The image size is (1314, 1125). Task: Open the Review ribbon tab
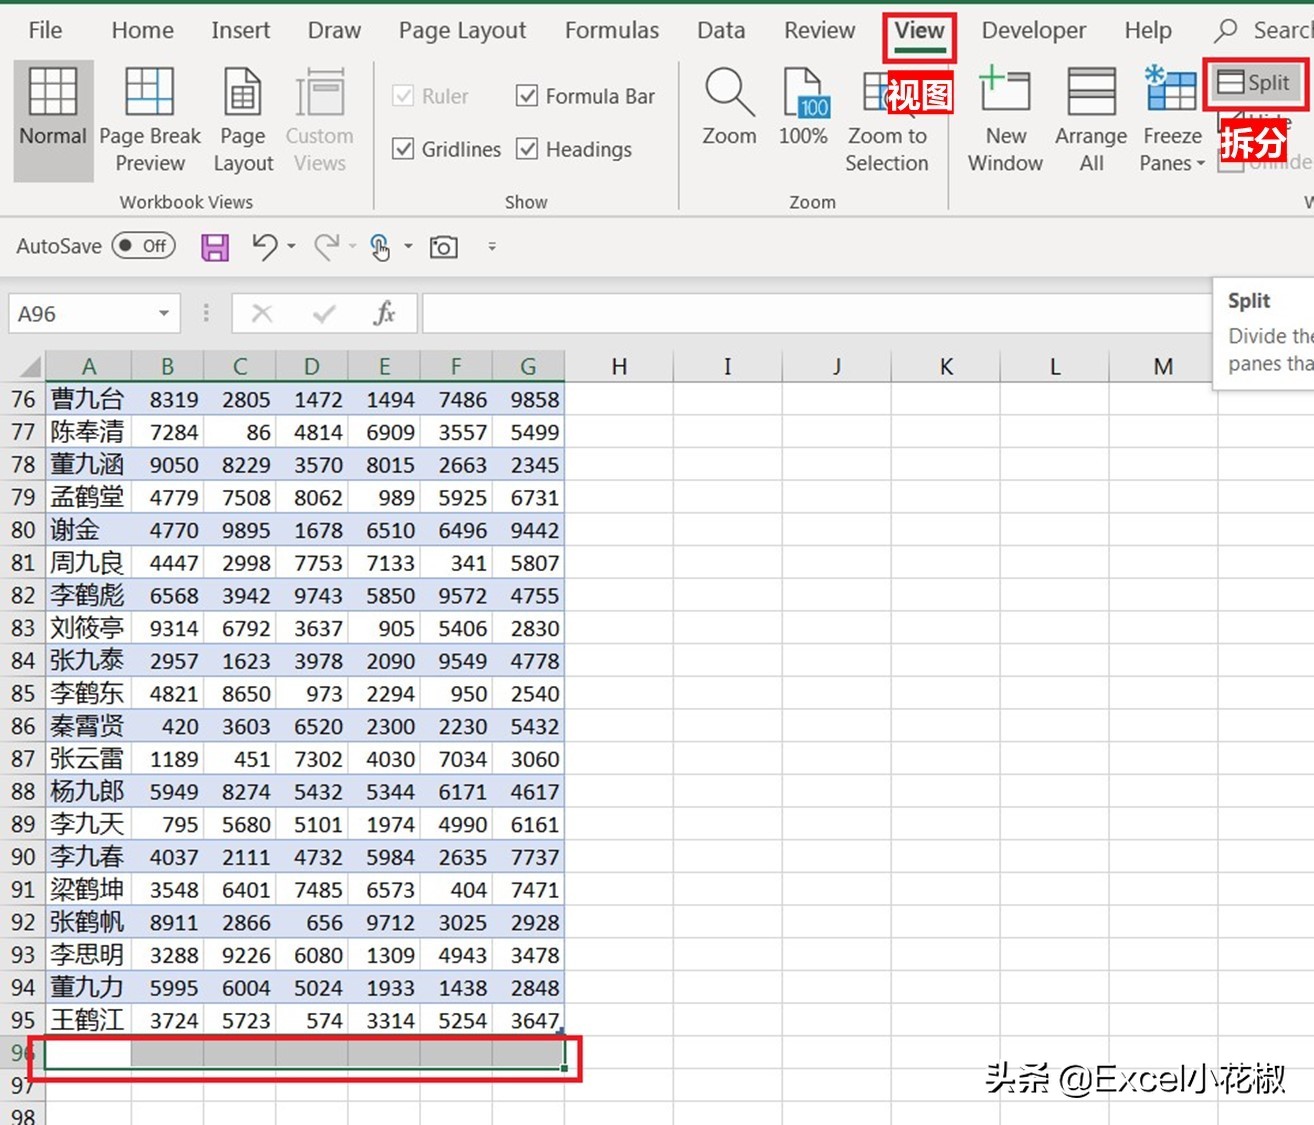(819, 30)
